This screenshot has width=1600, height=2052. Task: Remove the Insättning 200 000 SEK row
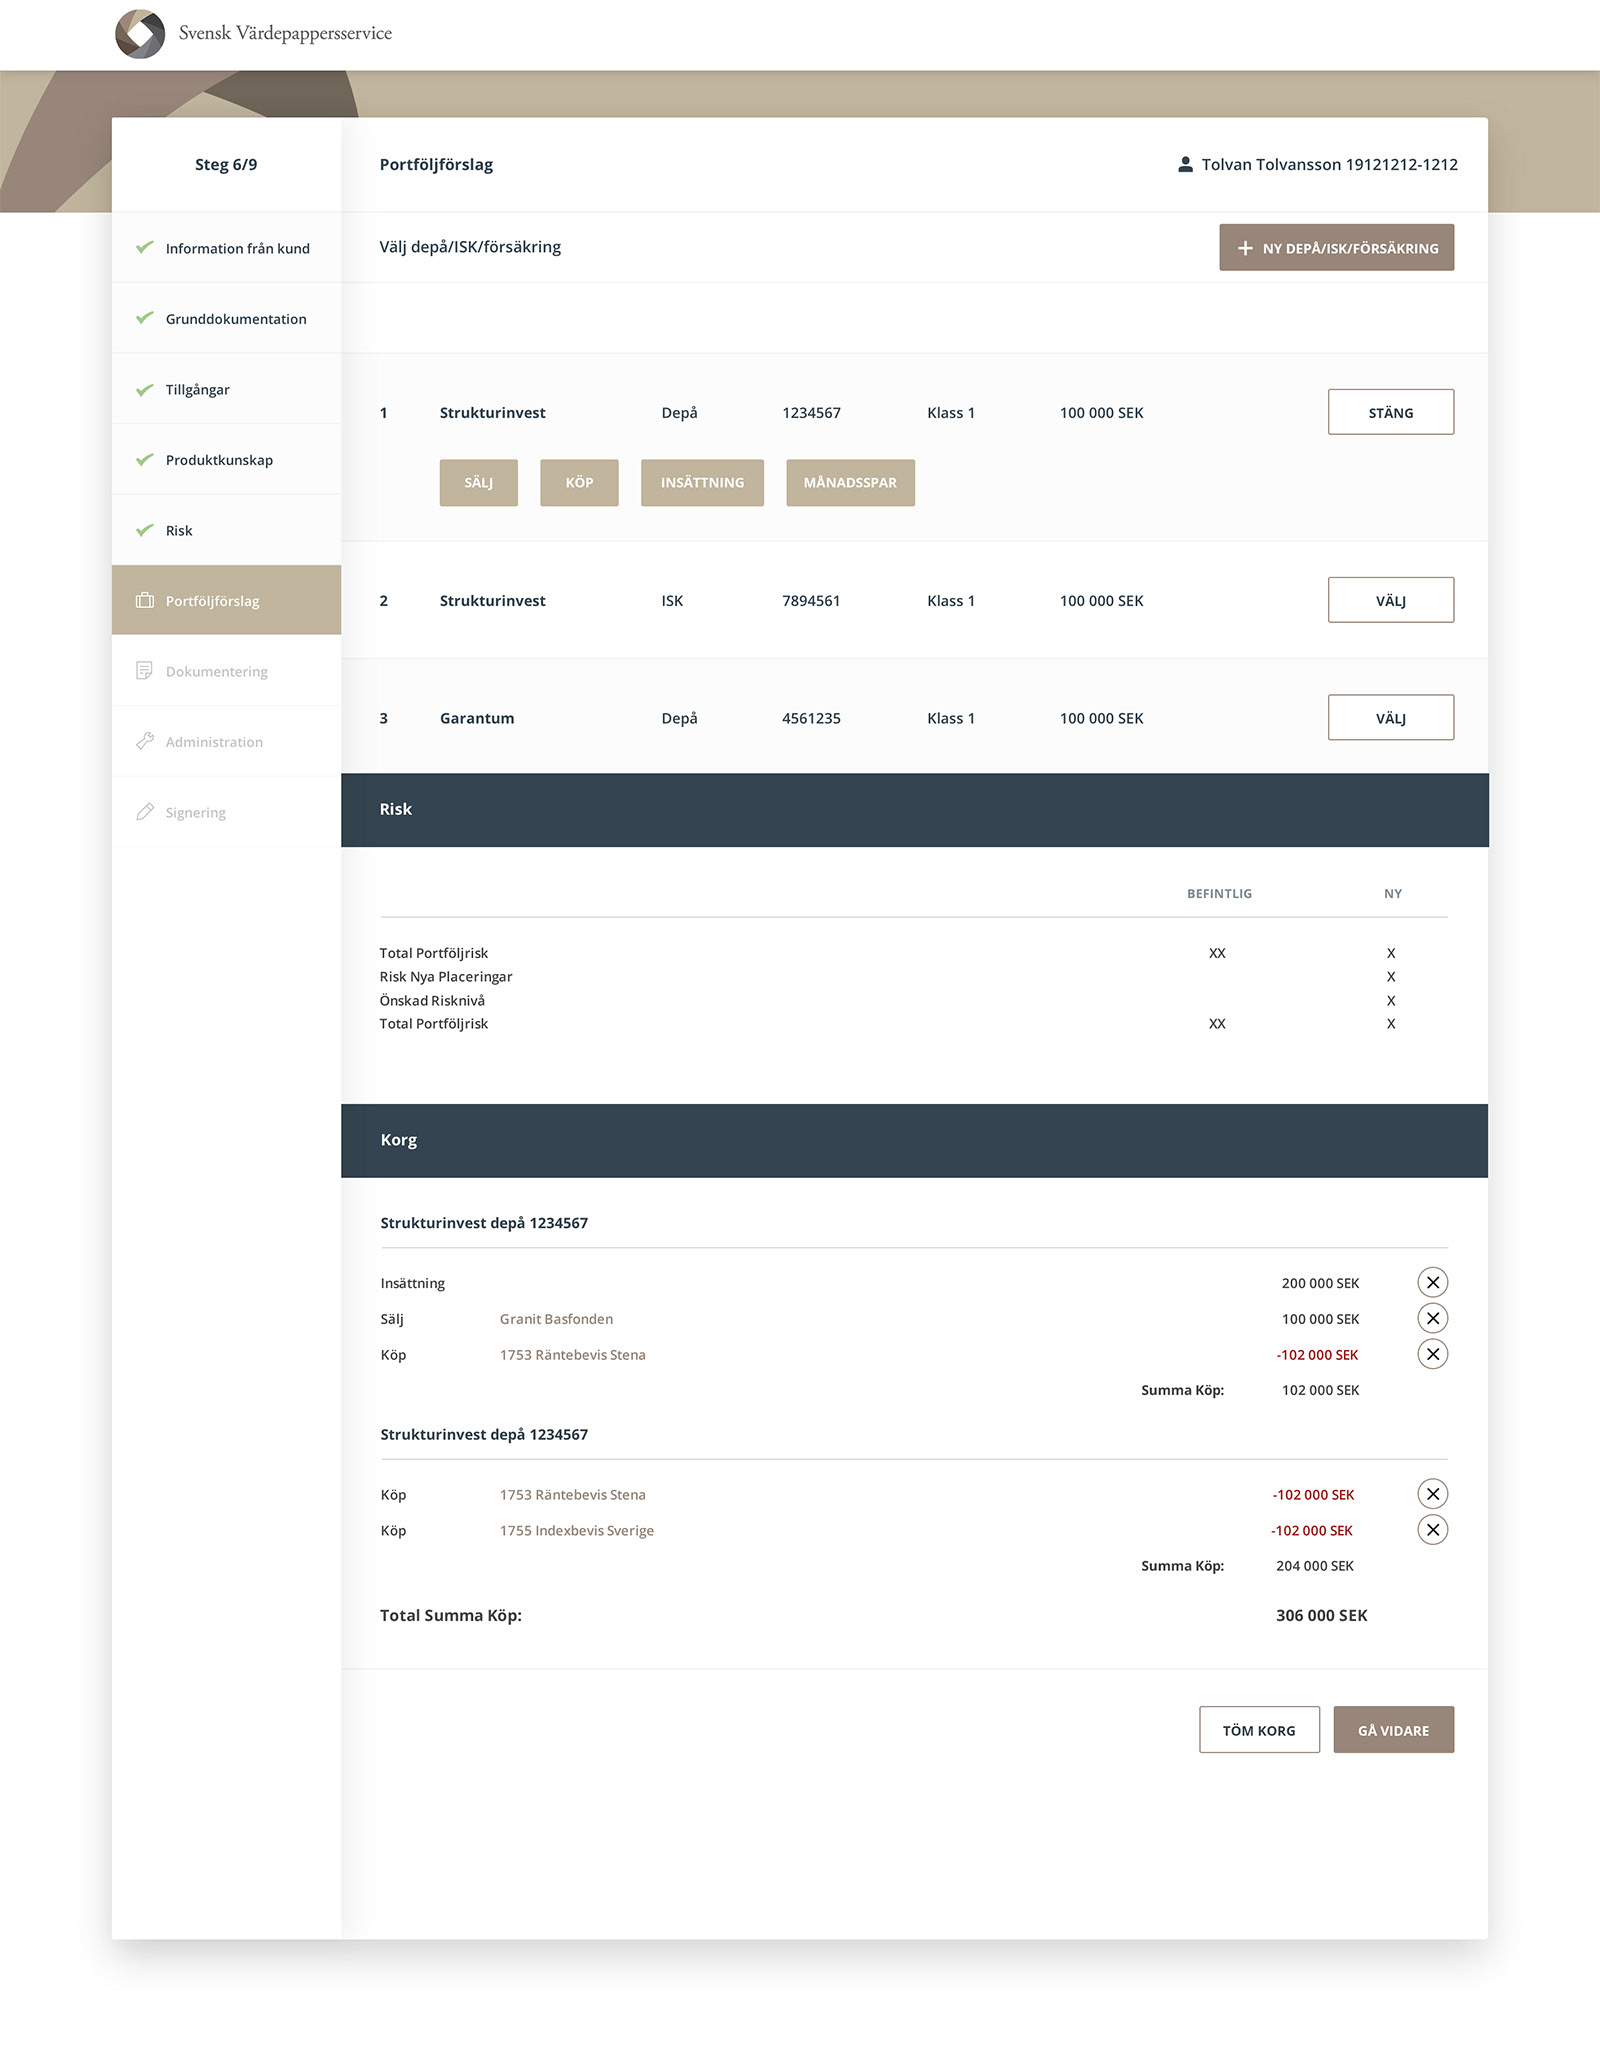pyautogui.click(x=1433, y=1282)
